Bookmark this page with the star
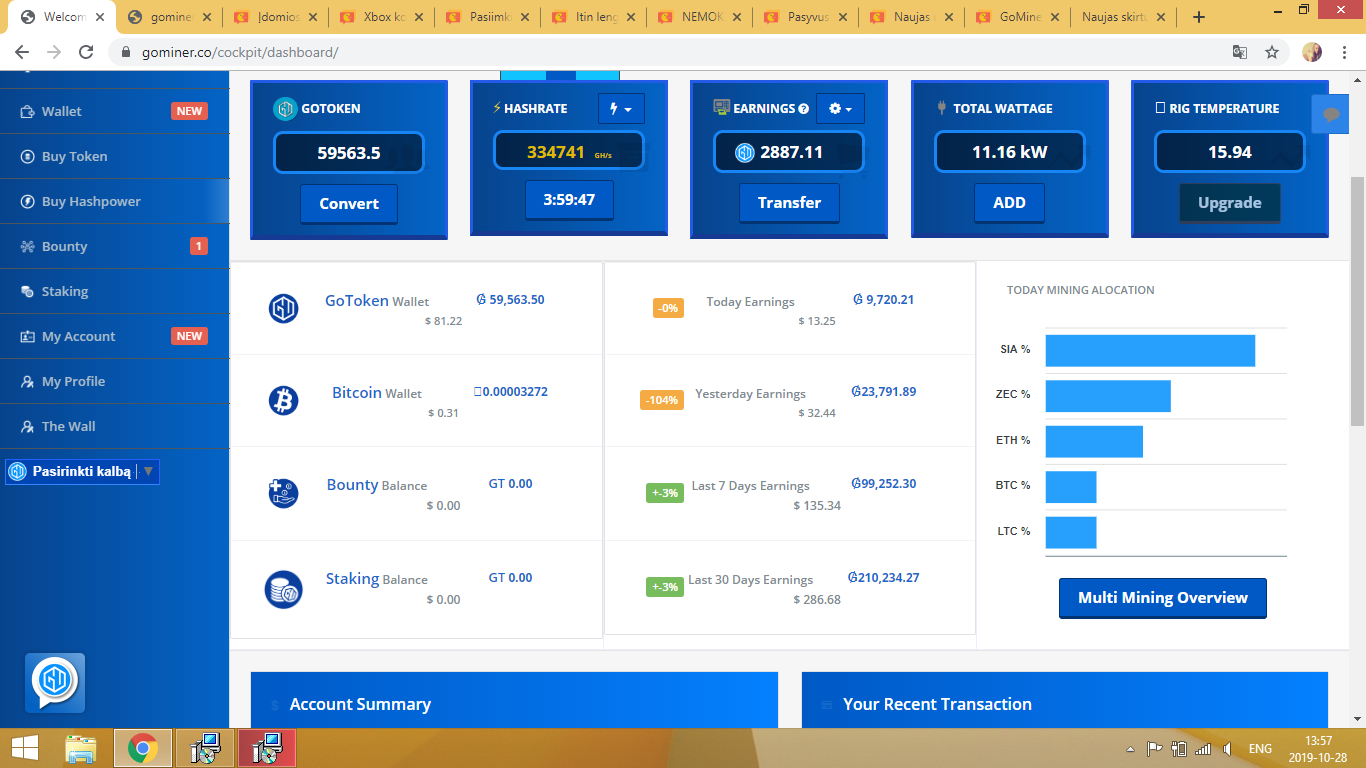 click(1272, 52)
